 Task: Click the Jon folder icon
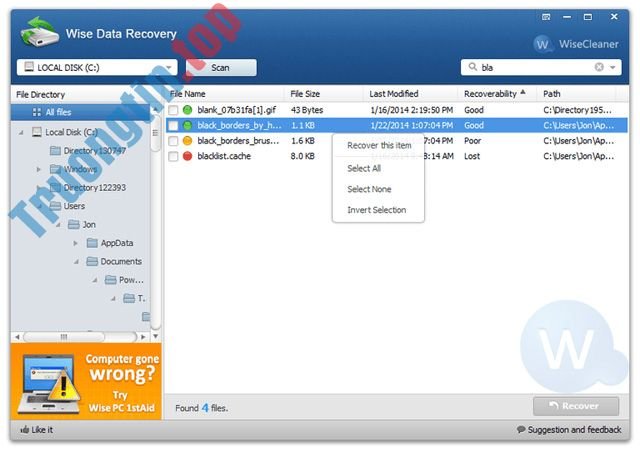click(73, 224)
